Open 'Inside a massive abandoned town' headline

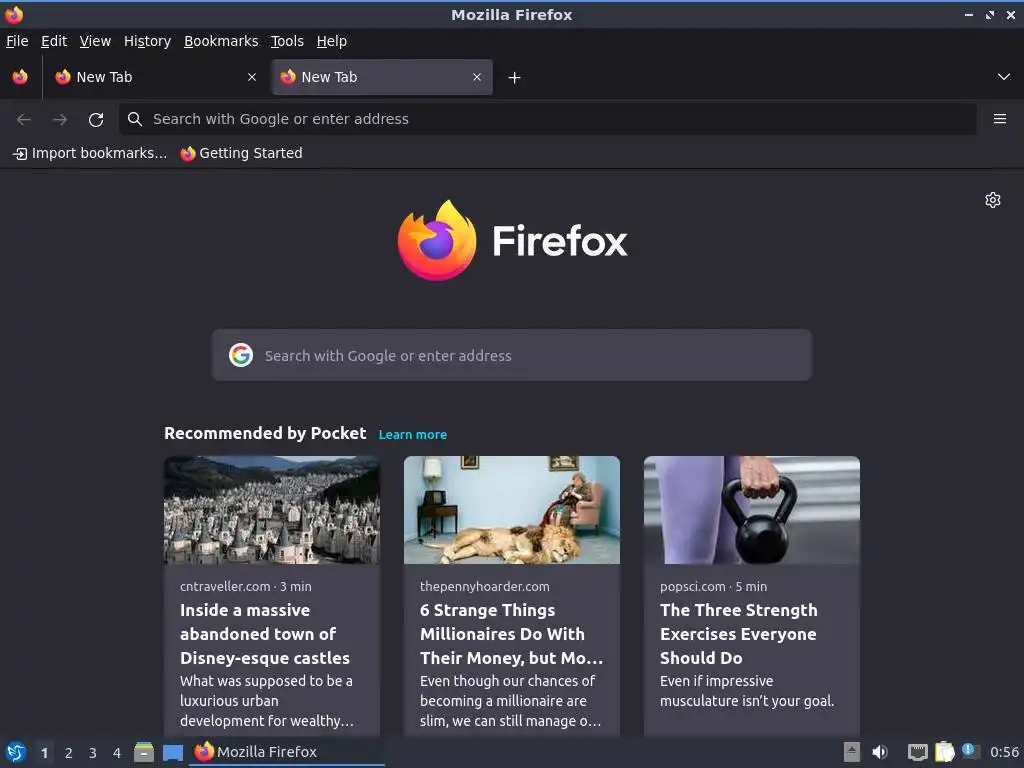tap(265, 634)
